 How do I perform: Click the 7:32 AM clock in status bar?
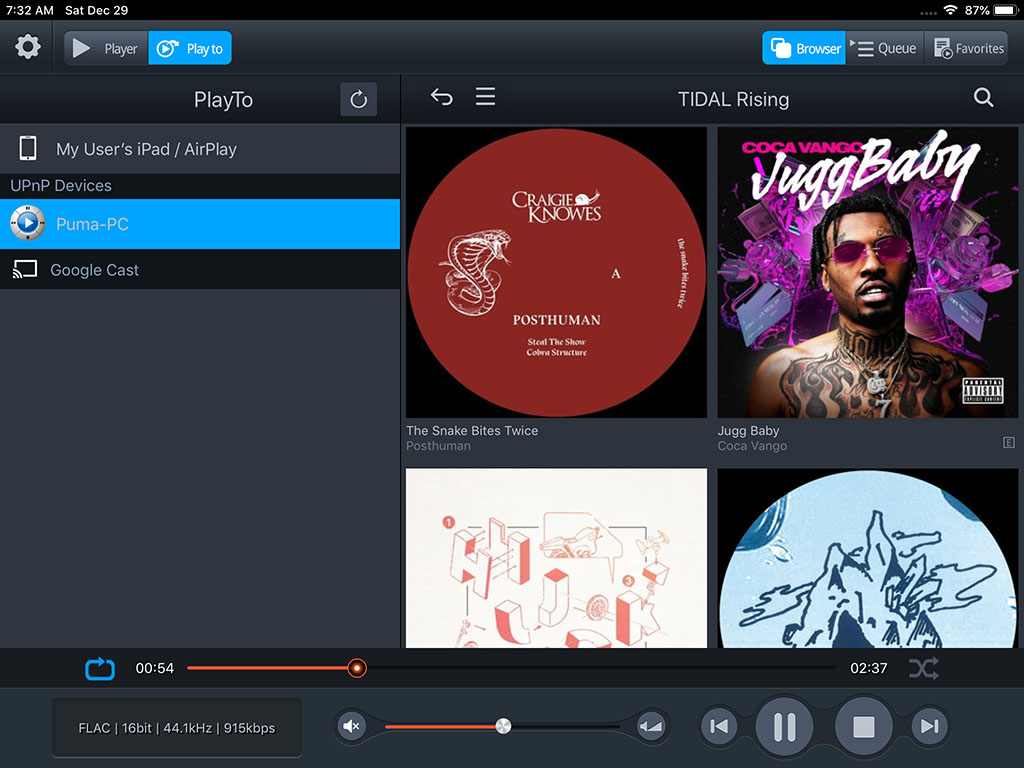click(x=30, y=10)
